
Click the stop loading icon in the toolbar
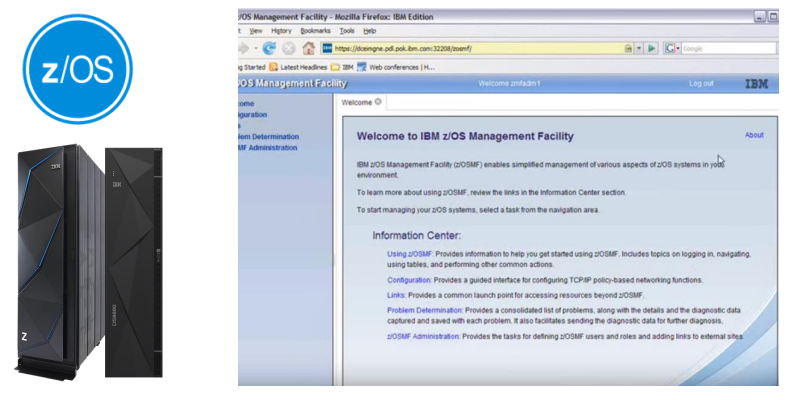(x=289, y=49)
